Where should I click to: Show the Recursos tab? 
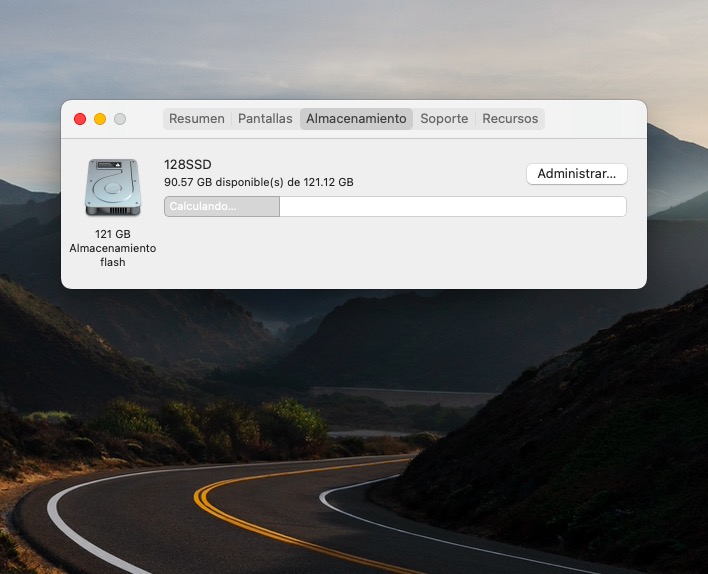click(510, 119)
